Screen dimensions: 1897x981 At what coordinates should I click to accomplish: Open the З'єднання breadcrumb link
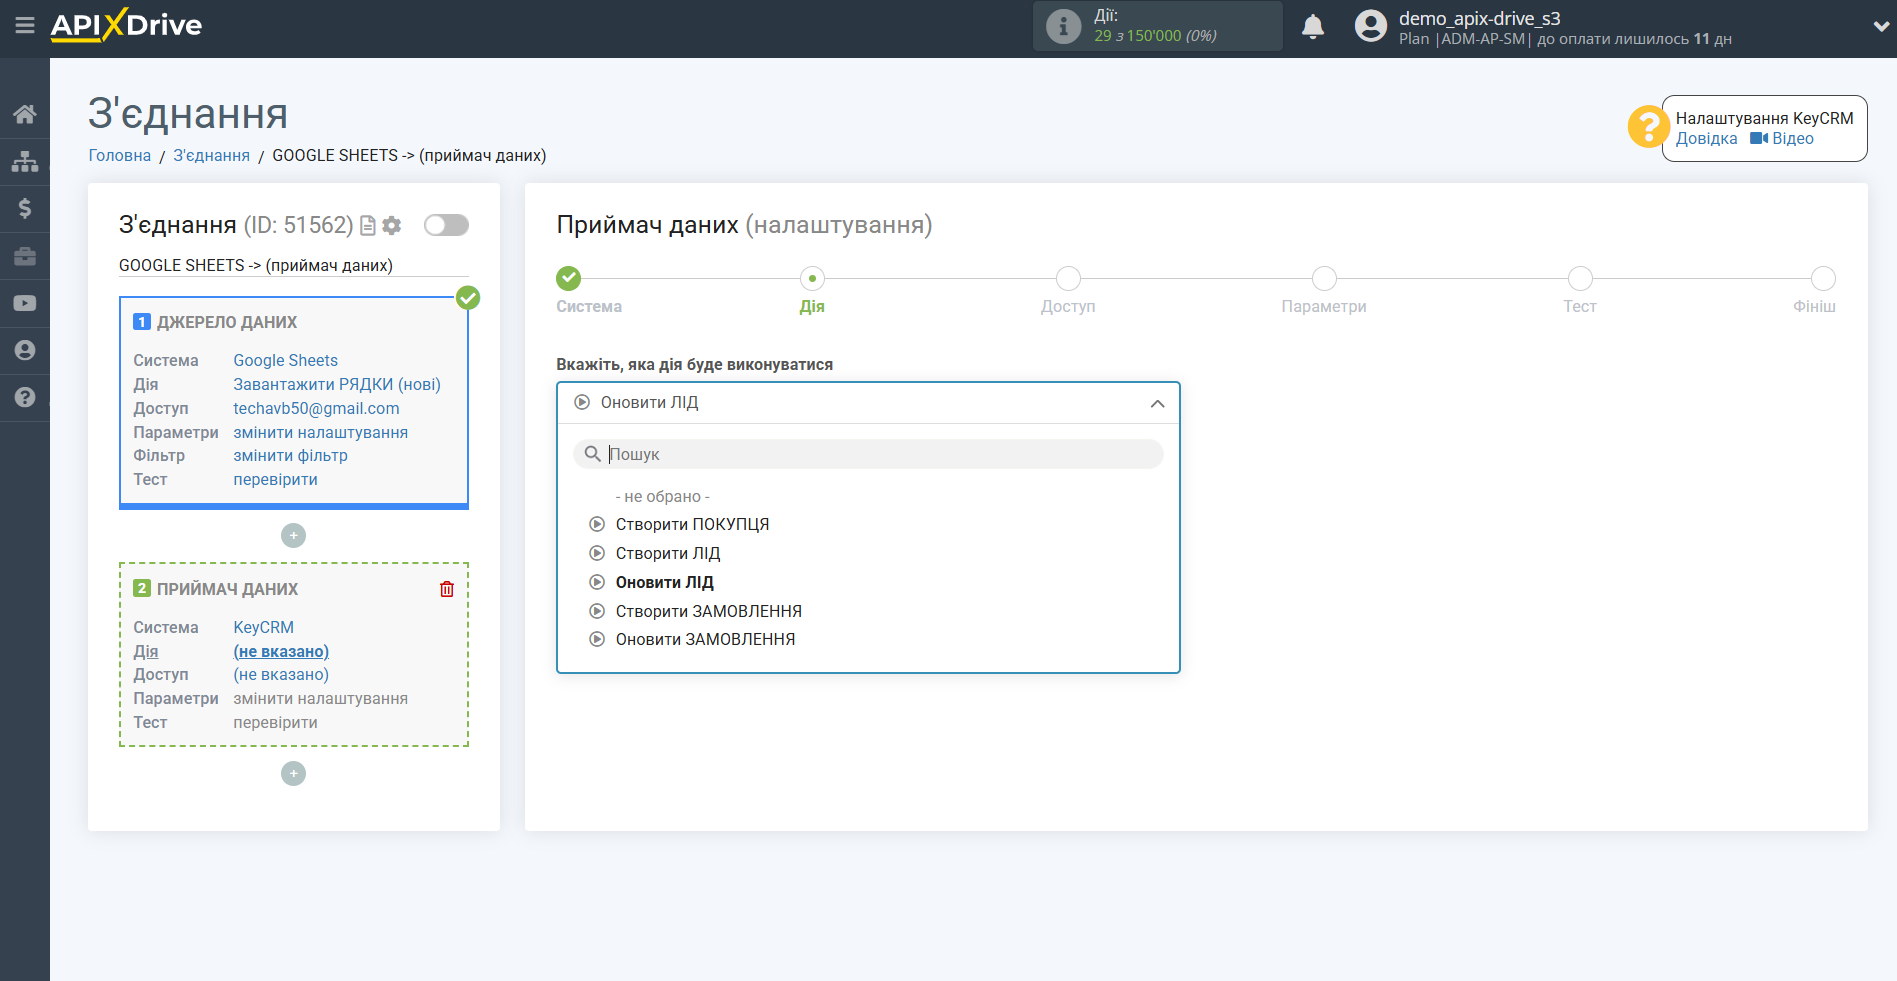tap(212, 156)
